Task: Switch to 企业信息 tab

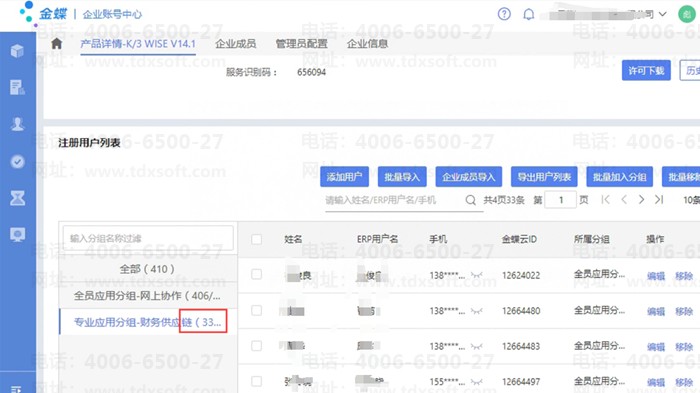Action: coord(367,44)
